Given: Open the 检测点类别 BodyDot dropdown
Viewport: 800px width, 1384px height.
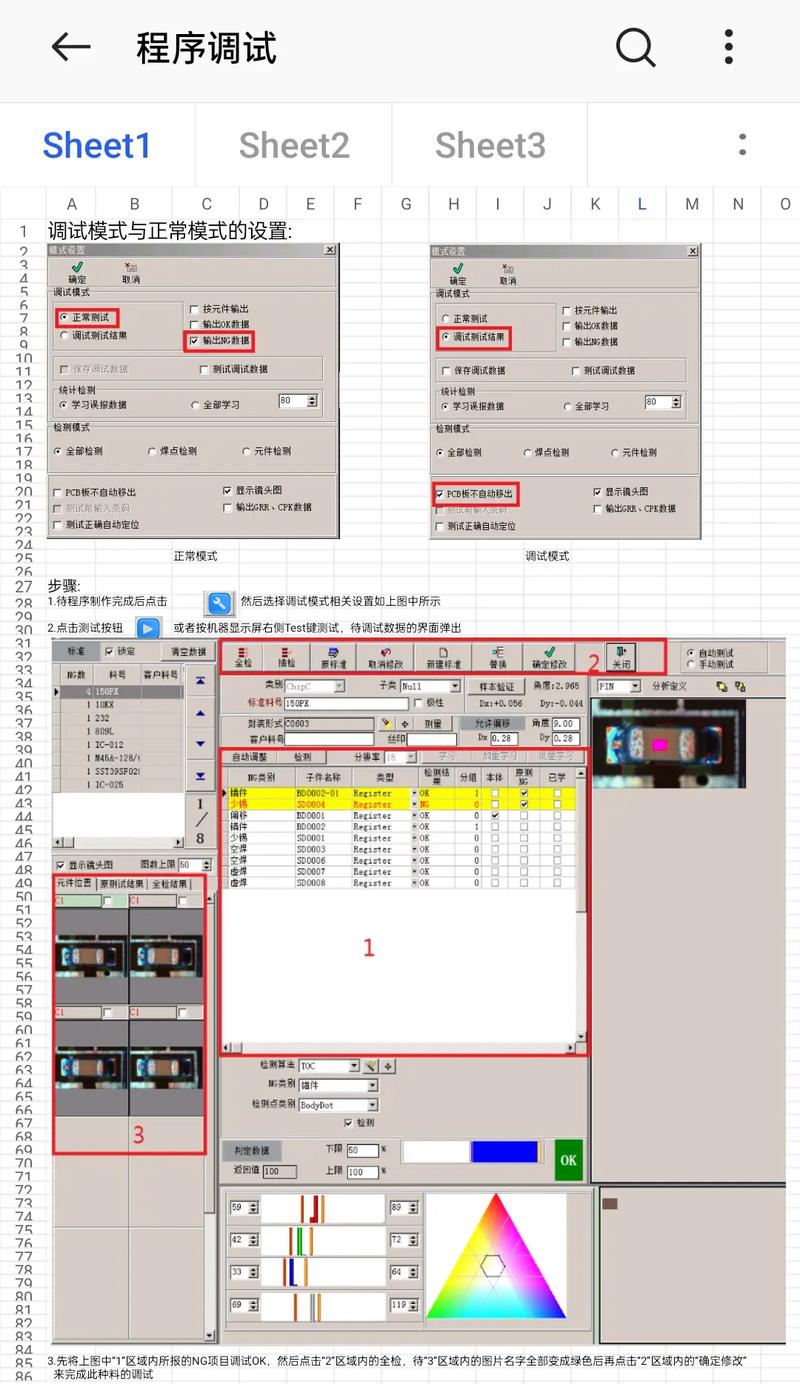Looking at the screenshot, I should pos(371,1104).
